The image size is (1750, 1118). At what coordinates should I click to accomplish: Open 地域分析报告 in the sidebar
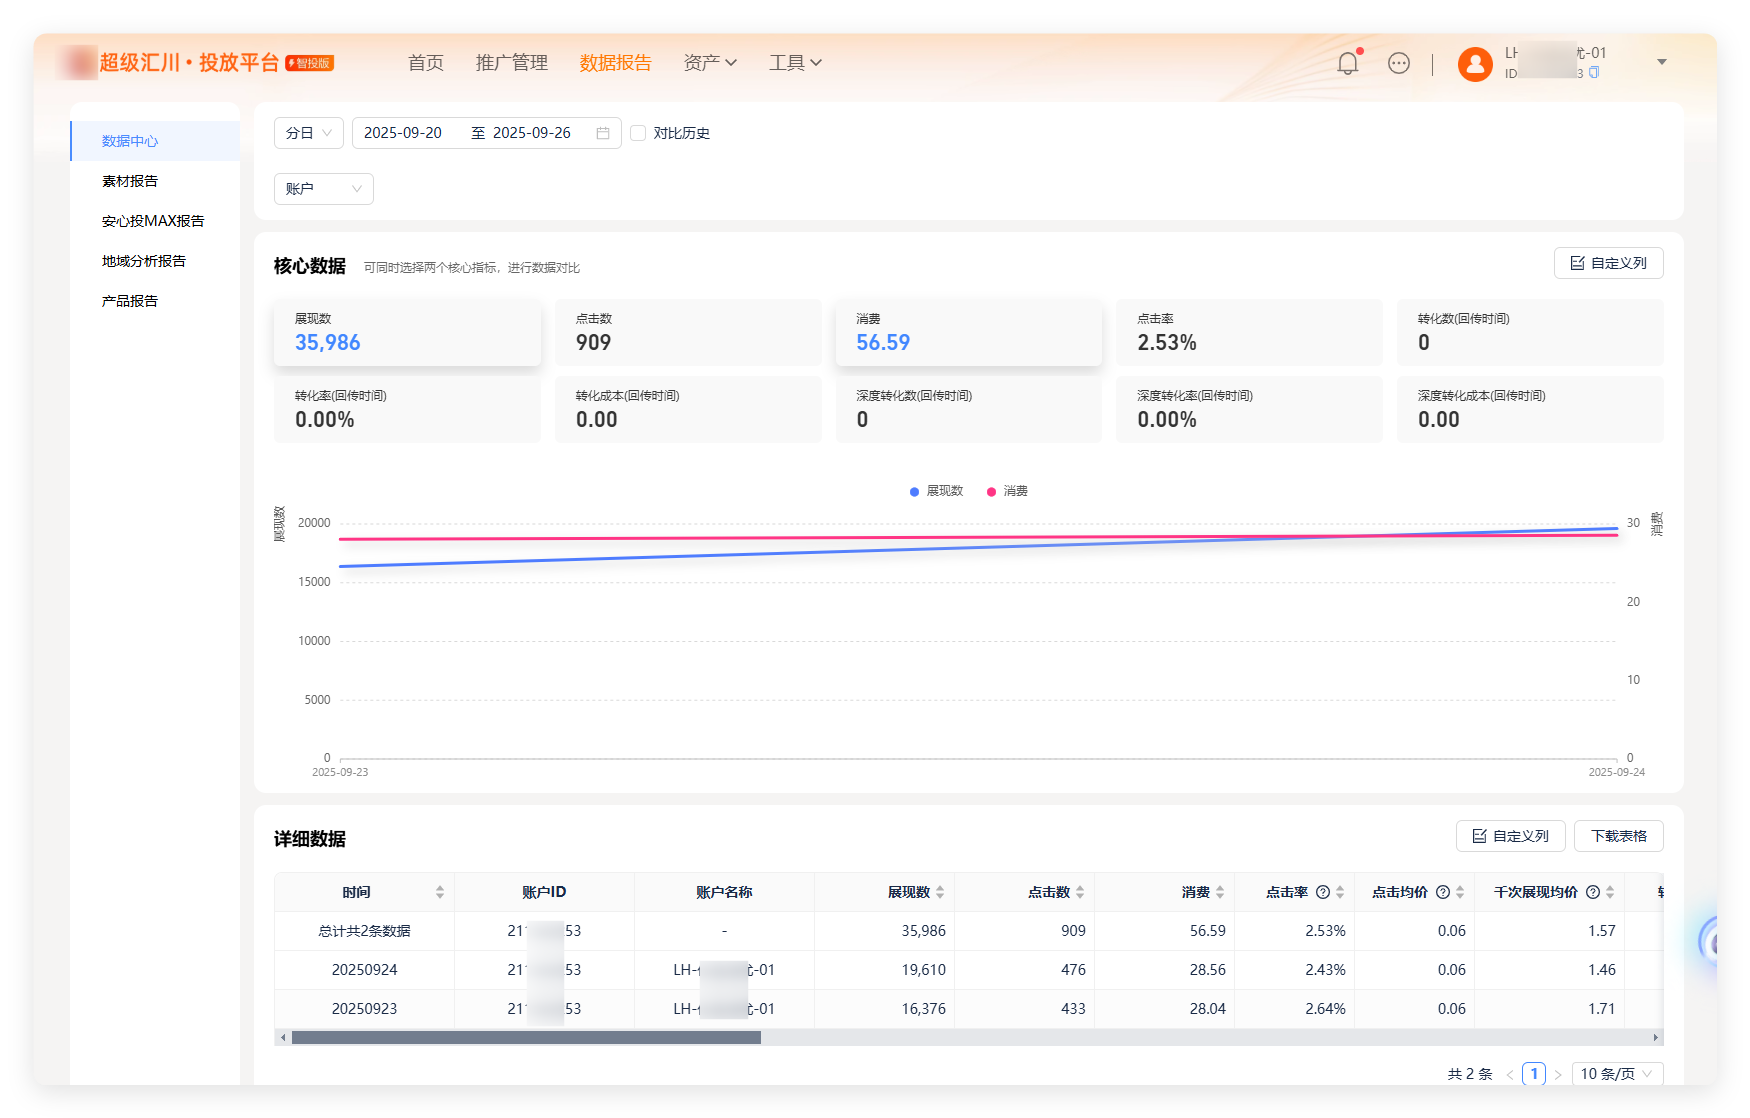point(155,261)
